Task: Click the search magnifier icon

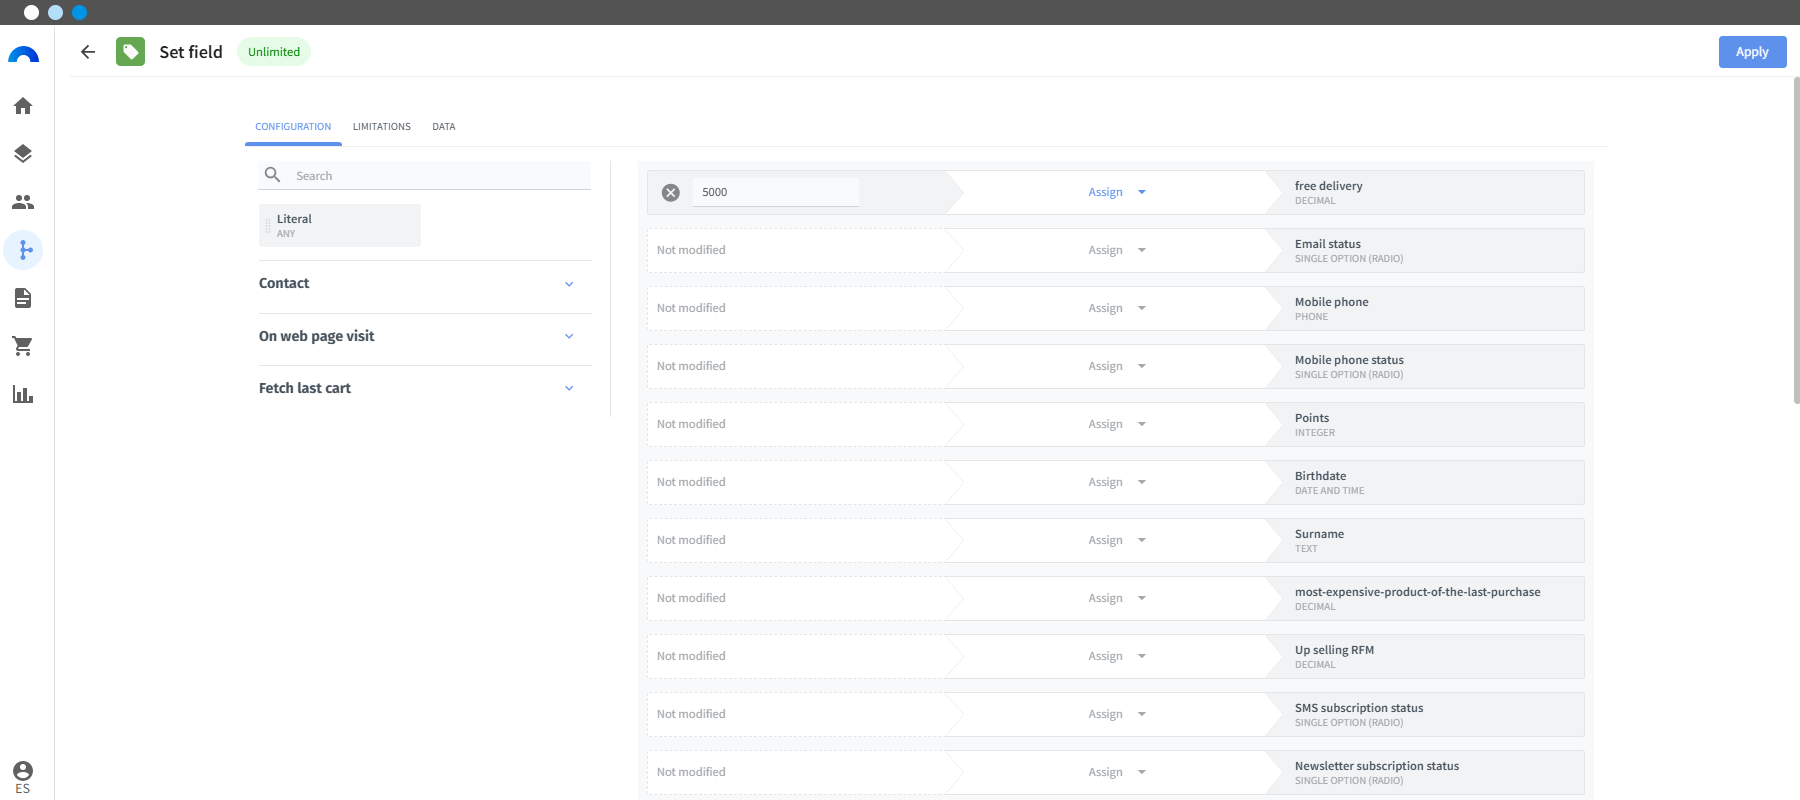Action: pos(272,175)
